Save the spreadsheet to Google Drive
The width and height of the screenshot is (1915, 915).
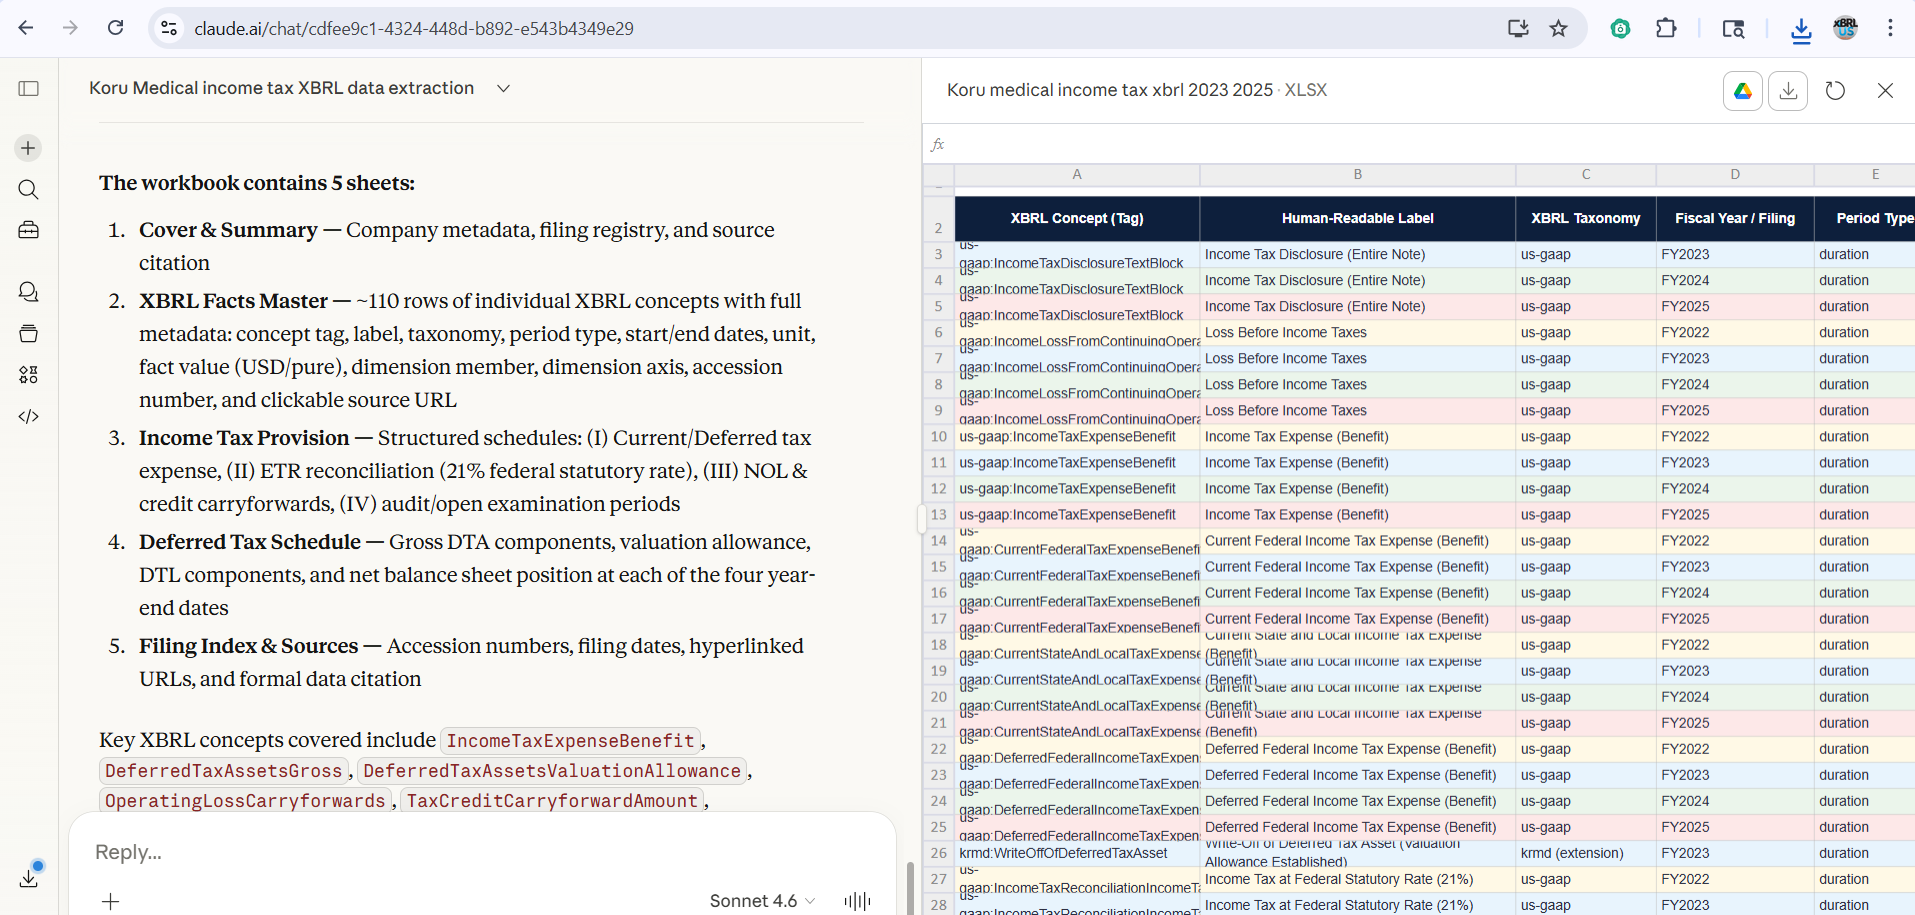click(x=1743, y=90)
